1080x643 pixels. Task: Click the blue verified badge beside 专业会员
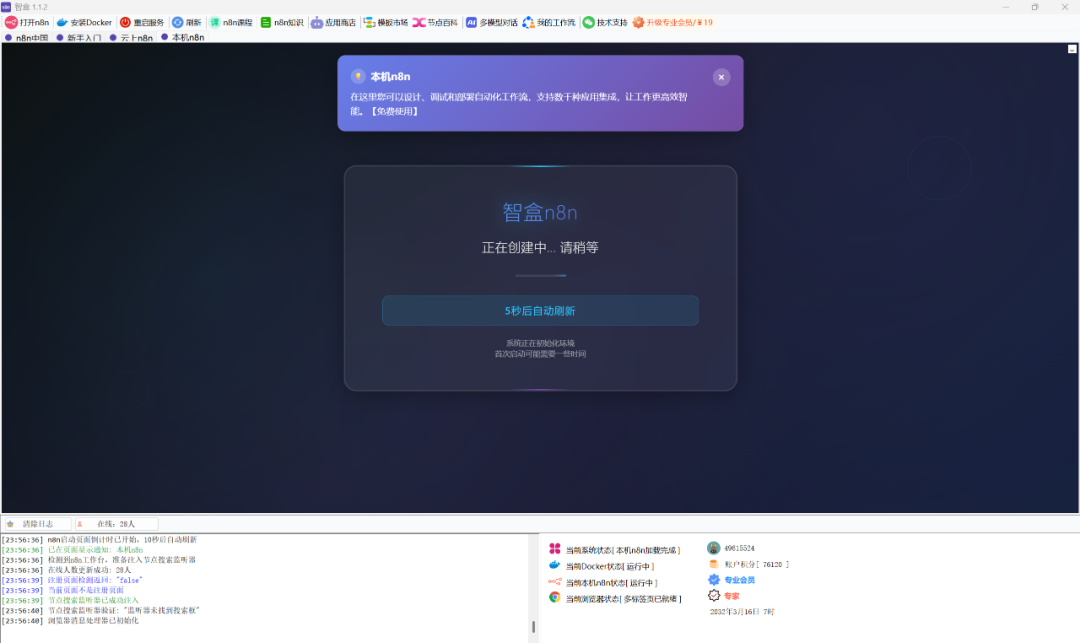pyautogui.click(x=714, y=580)
